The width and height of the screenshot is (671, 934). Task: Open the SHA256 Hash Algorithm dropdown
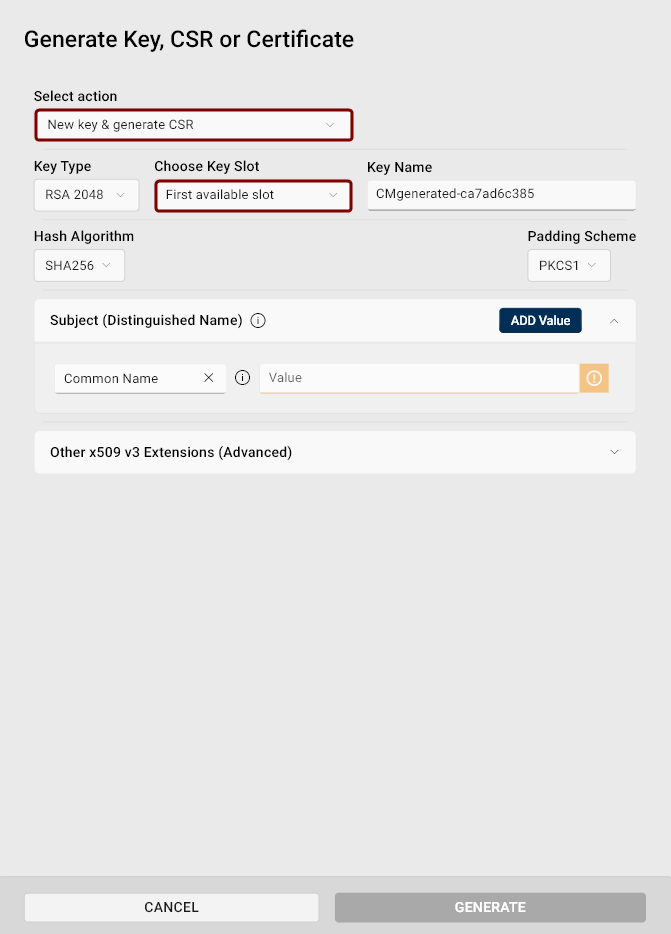click(79, 266)
